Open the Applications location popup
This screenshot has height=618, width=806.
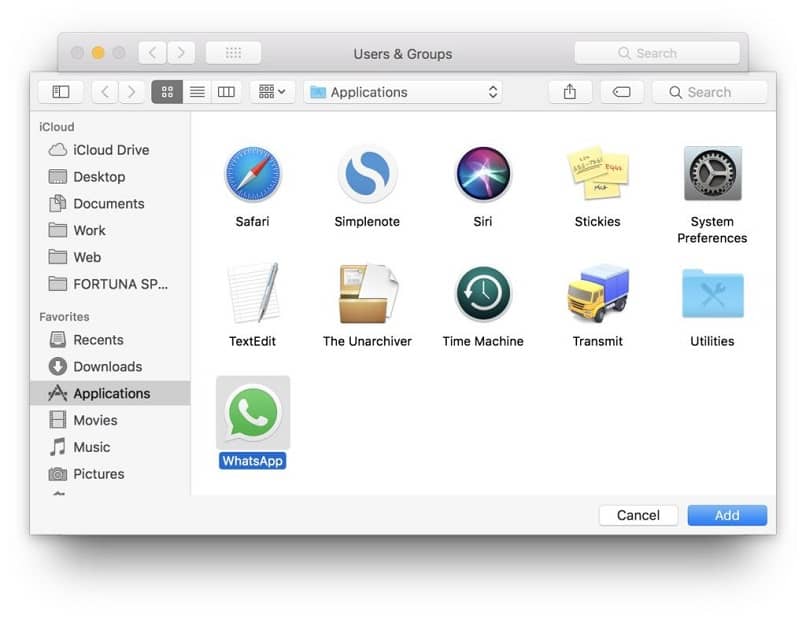[403, 92]
